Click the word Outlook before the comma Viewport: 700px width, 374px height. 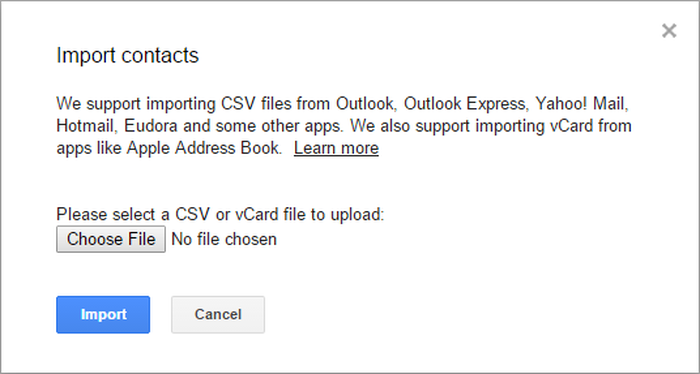365,104
